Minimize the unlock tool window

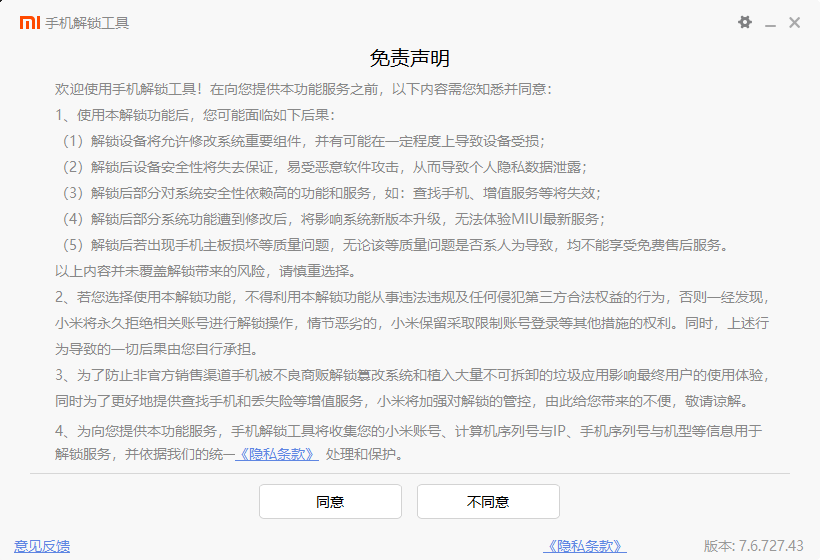click(770, 24)
